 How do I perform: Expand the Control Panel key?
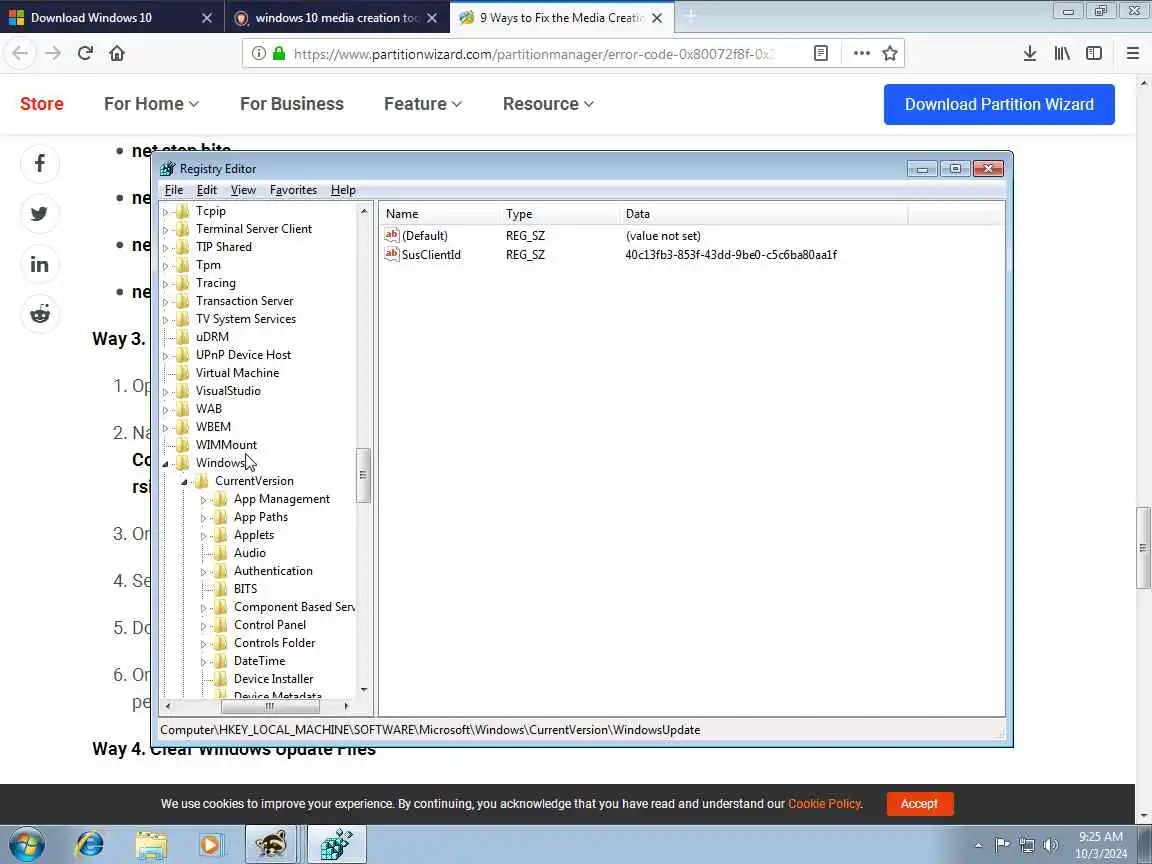(204, 626)
